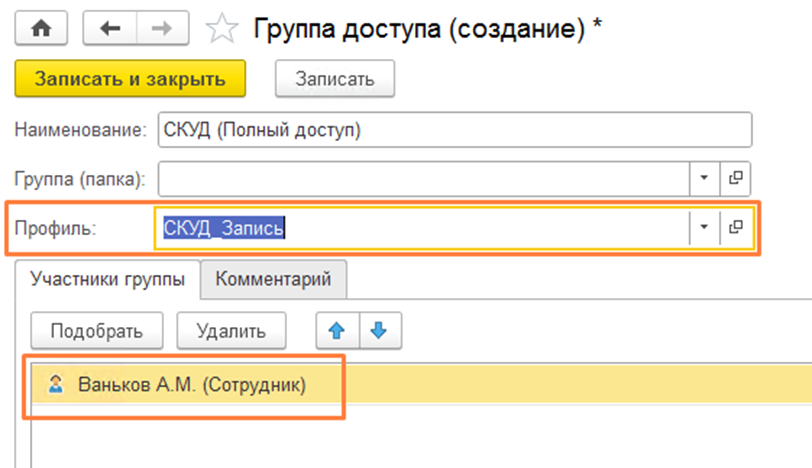
Task: Open the Профиль field's linked item icon
Action: point(735,228)
